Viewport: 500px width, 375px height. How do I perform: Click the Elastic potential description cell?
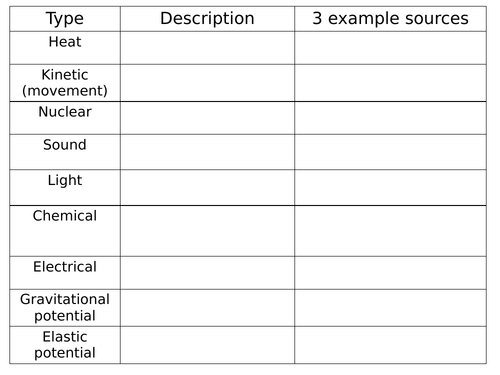point(207,345)
